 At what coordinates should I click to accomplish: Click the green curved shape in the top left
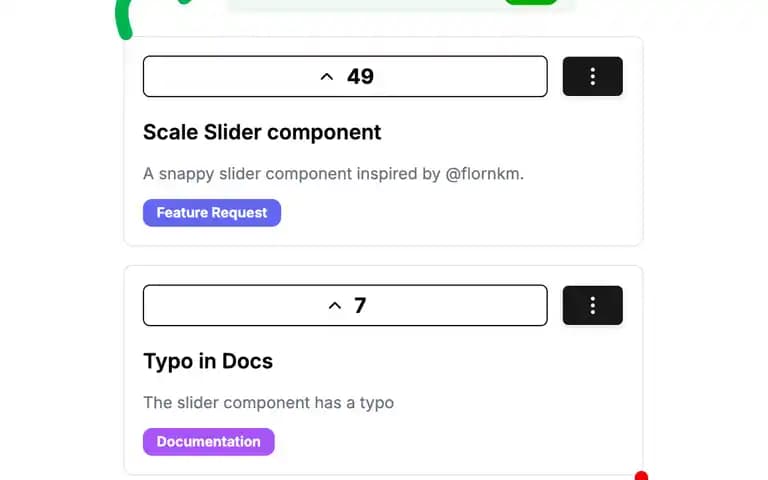(x=124, y=20)
